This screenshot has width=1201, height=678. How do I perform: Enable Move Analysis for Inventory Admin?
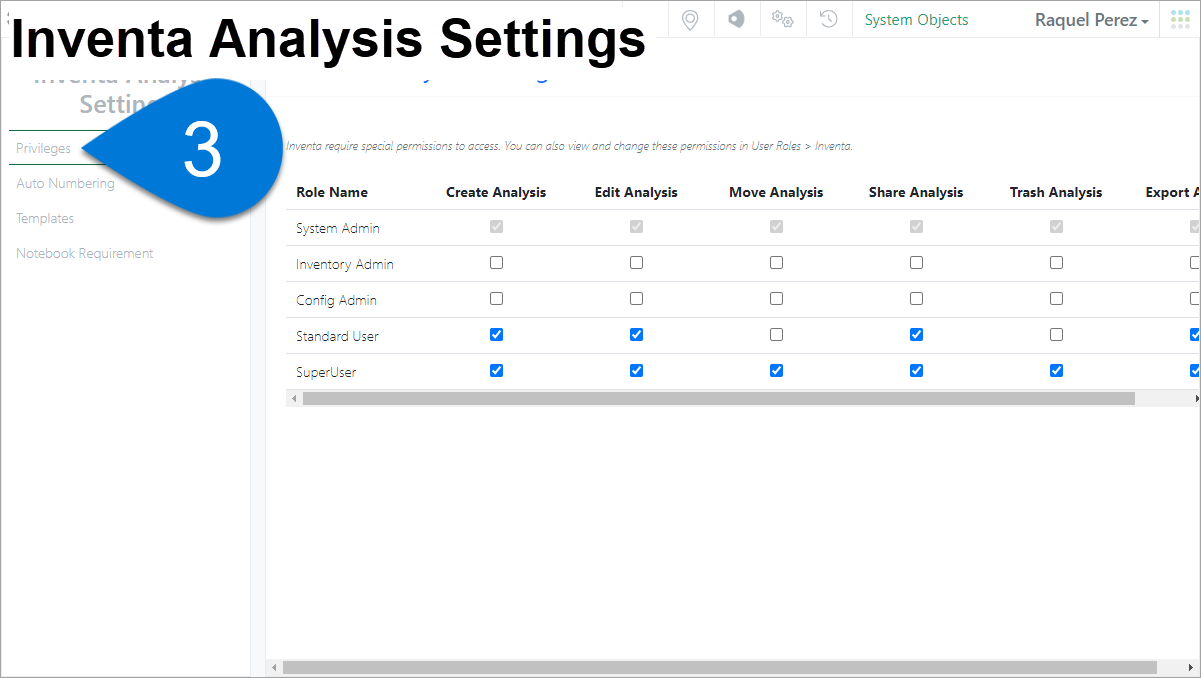pyautogui.click(x=776, y=263)
